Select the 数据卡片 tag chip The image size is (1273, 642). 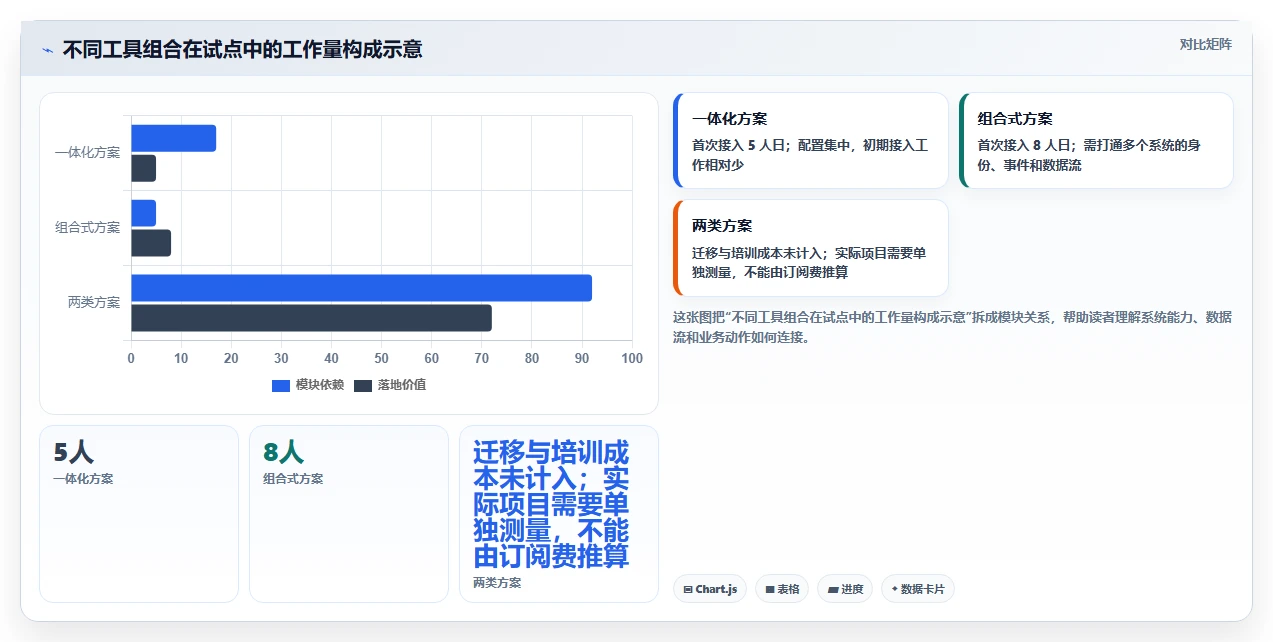[918, 589]
